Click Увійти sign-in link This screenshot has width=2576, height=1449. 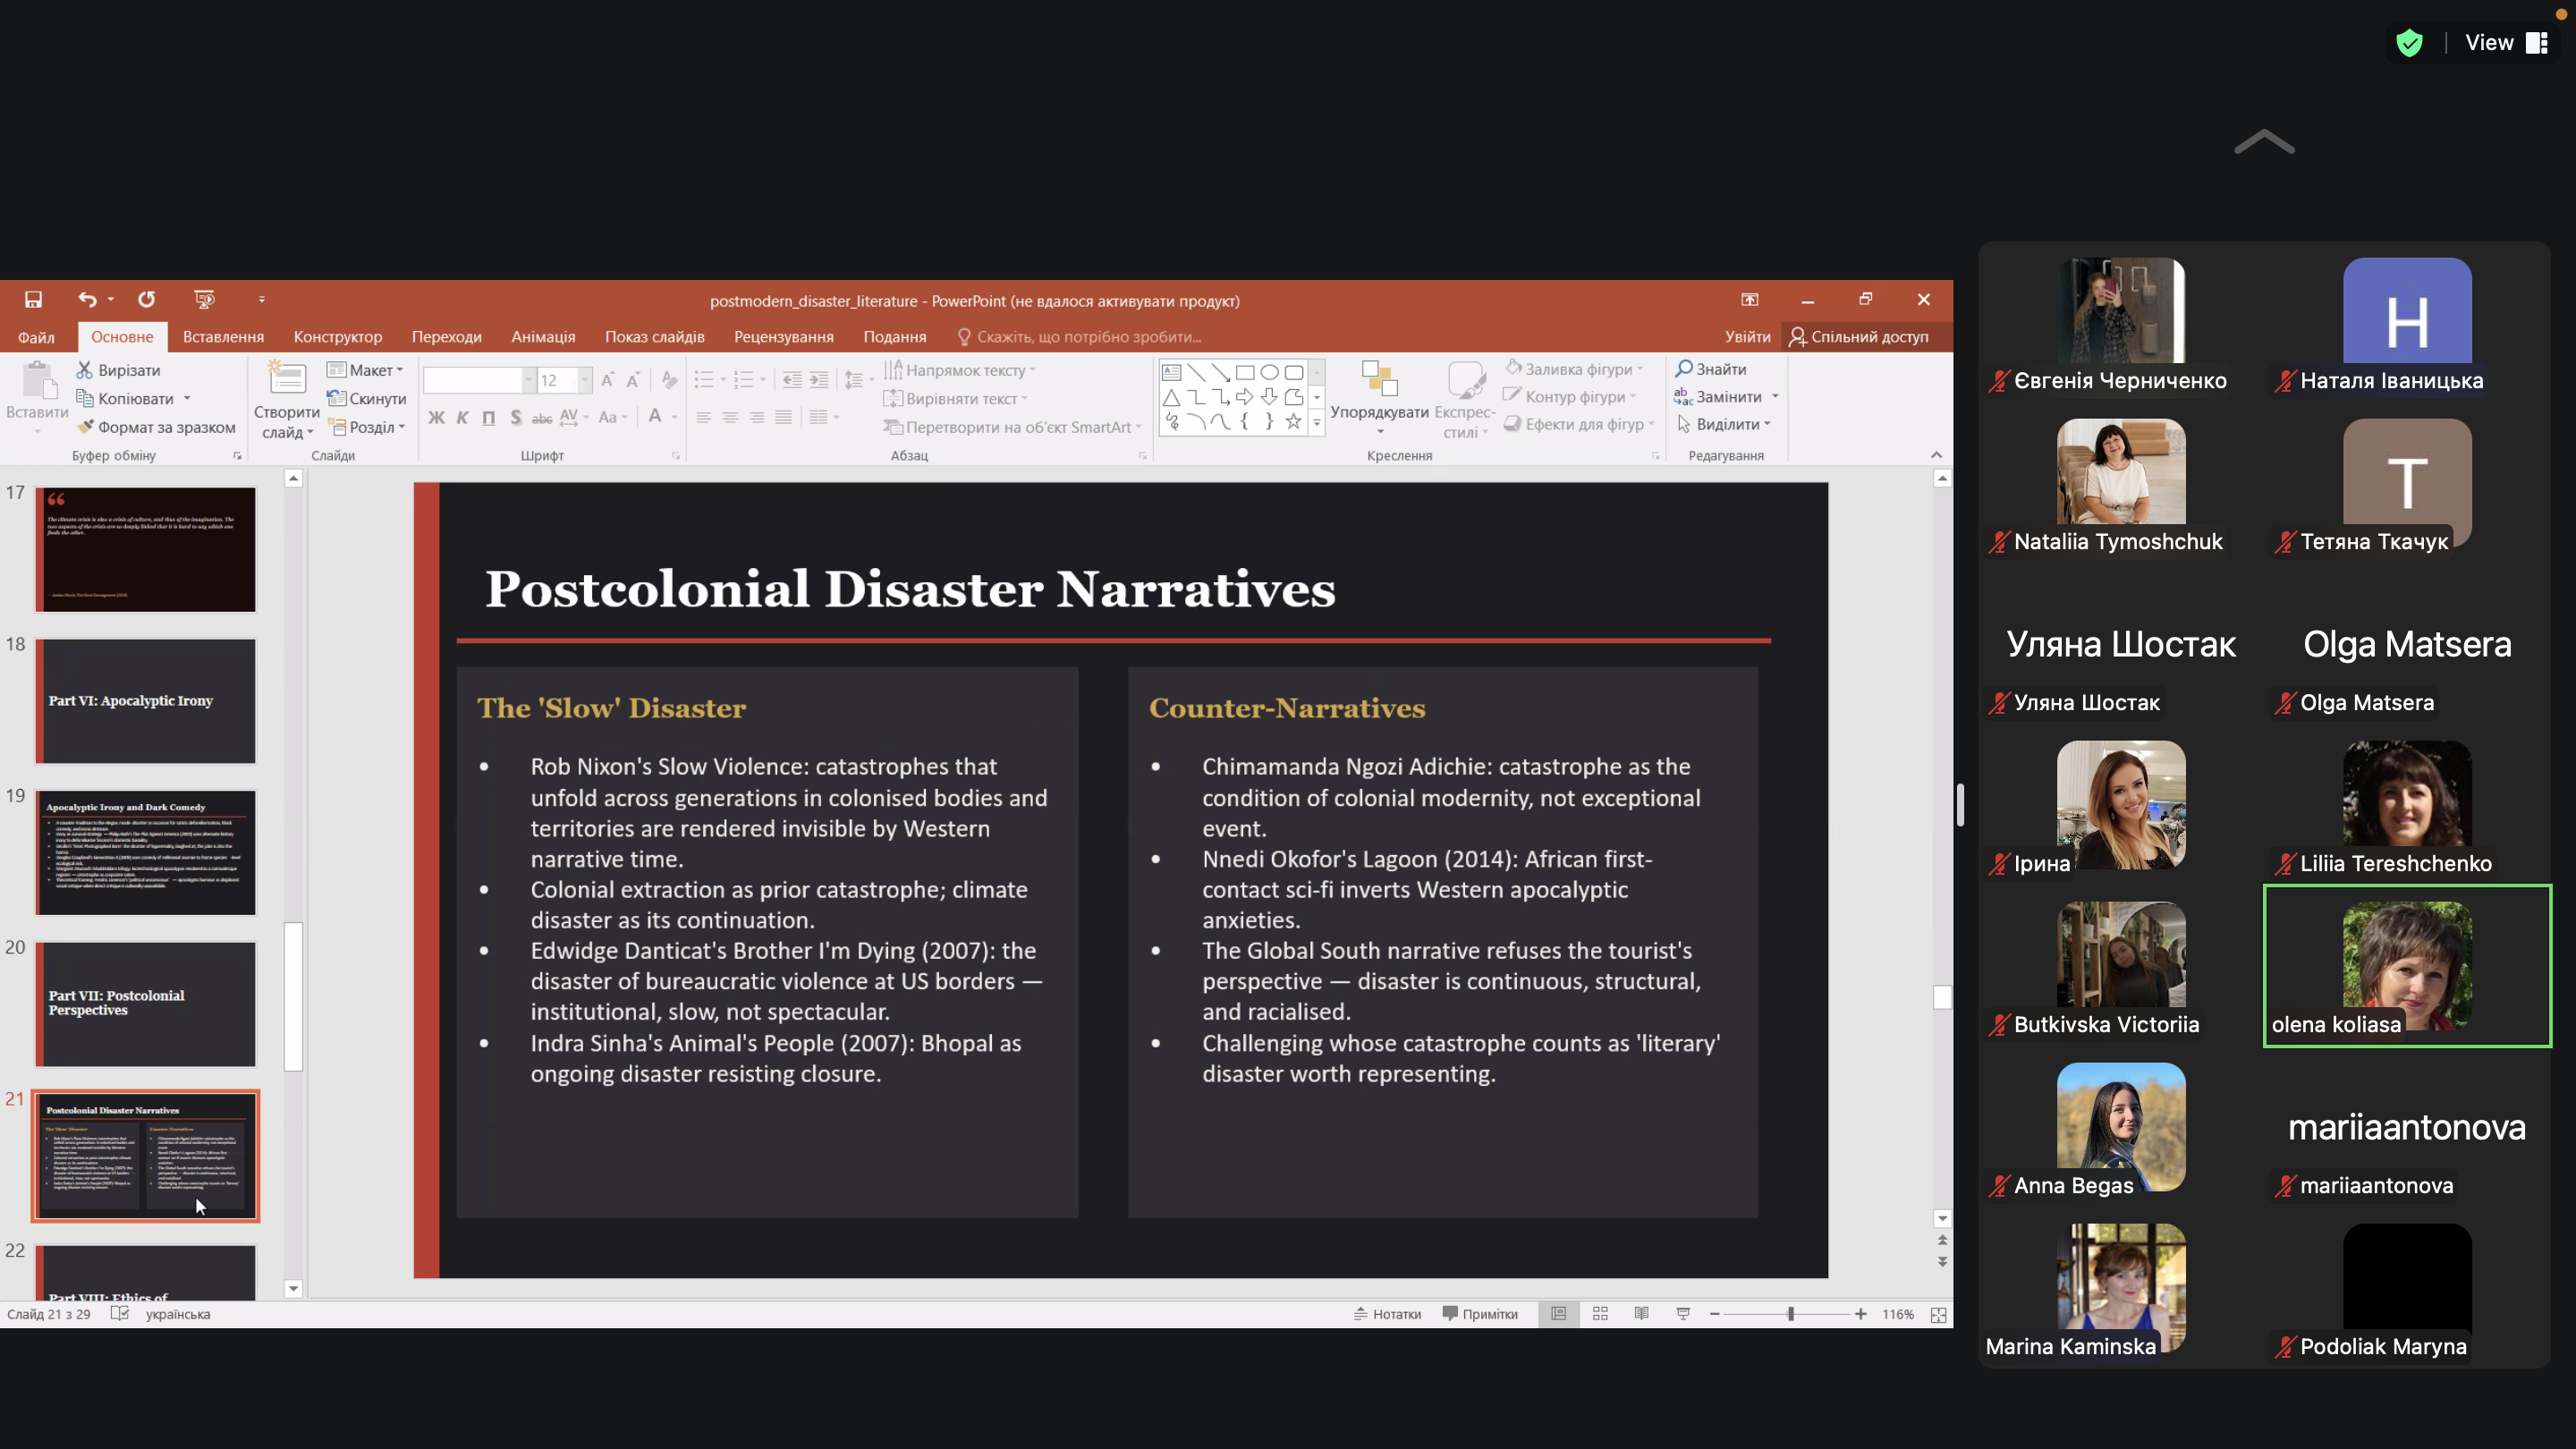point(1747,337)
